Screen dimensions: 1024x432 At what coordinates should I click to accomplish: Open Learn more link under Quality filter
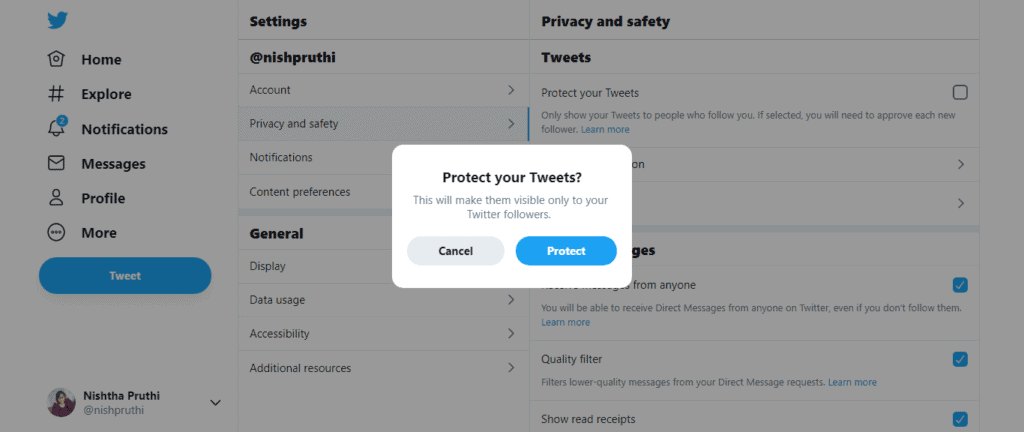tap(852, 382)
